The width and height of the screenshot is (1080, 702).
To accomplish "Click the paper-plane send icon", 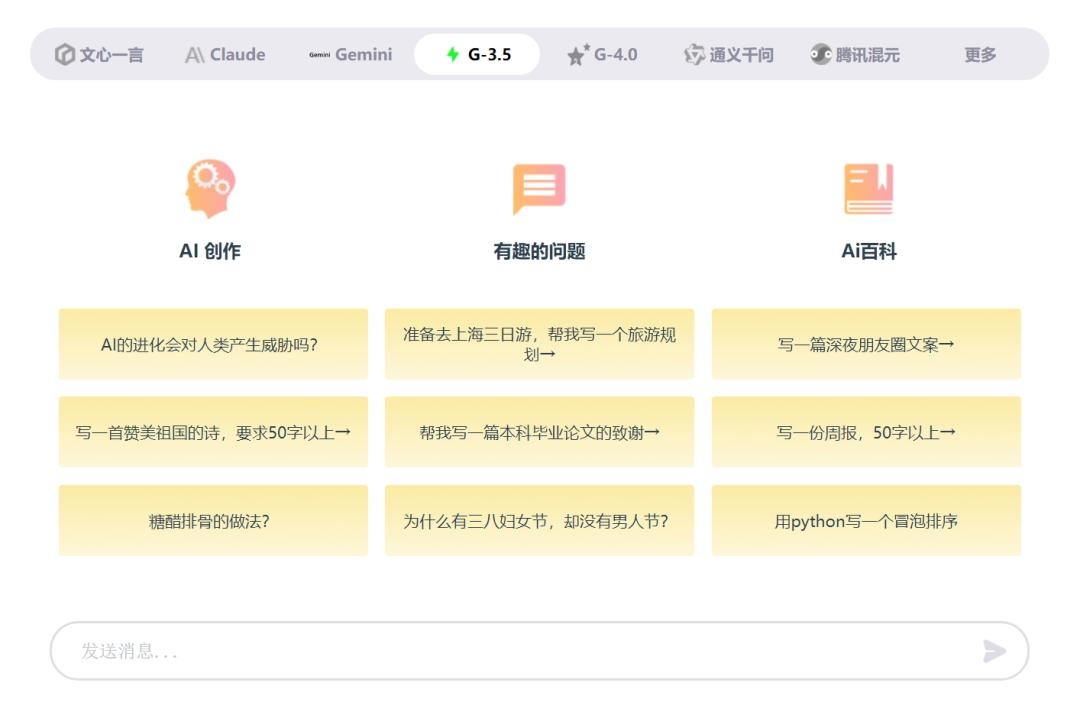I will 994,652.
